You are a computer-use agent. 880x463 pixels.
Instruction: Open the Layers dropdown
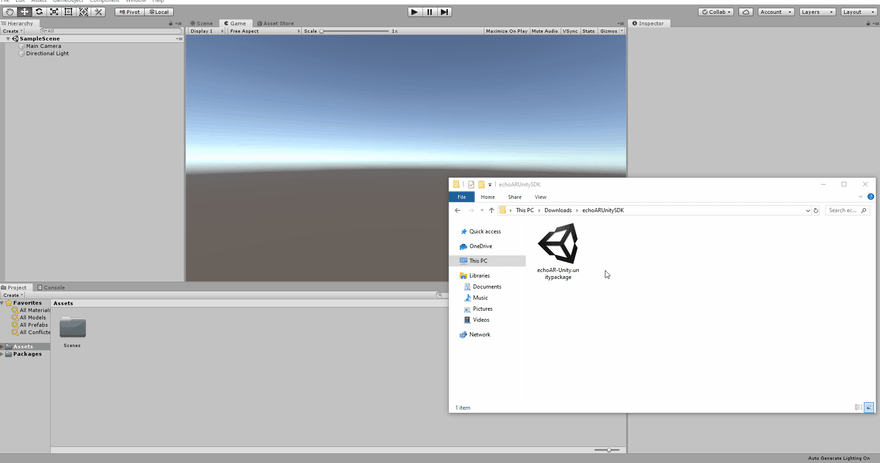tap(817, 12)
